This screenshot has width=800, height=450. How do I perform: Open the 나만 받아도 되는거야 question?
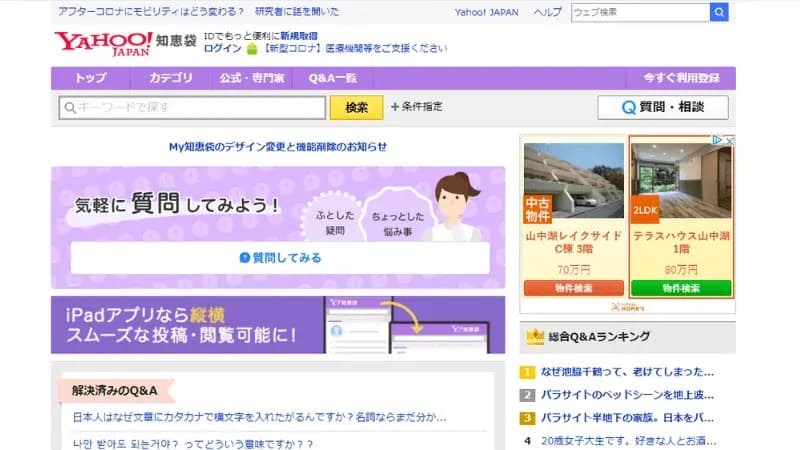[193, 443]
